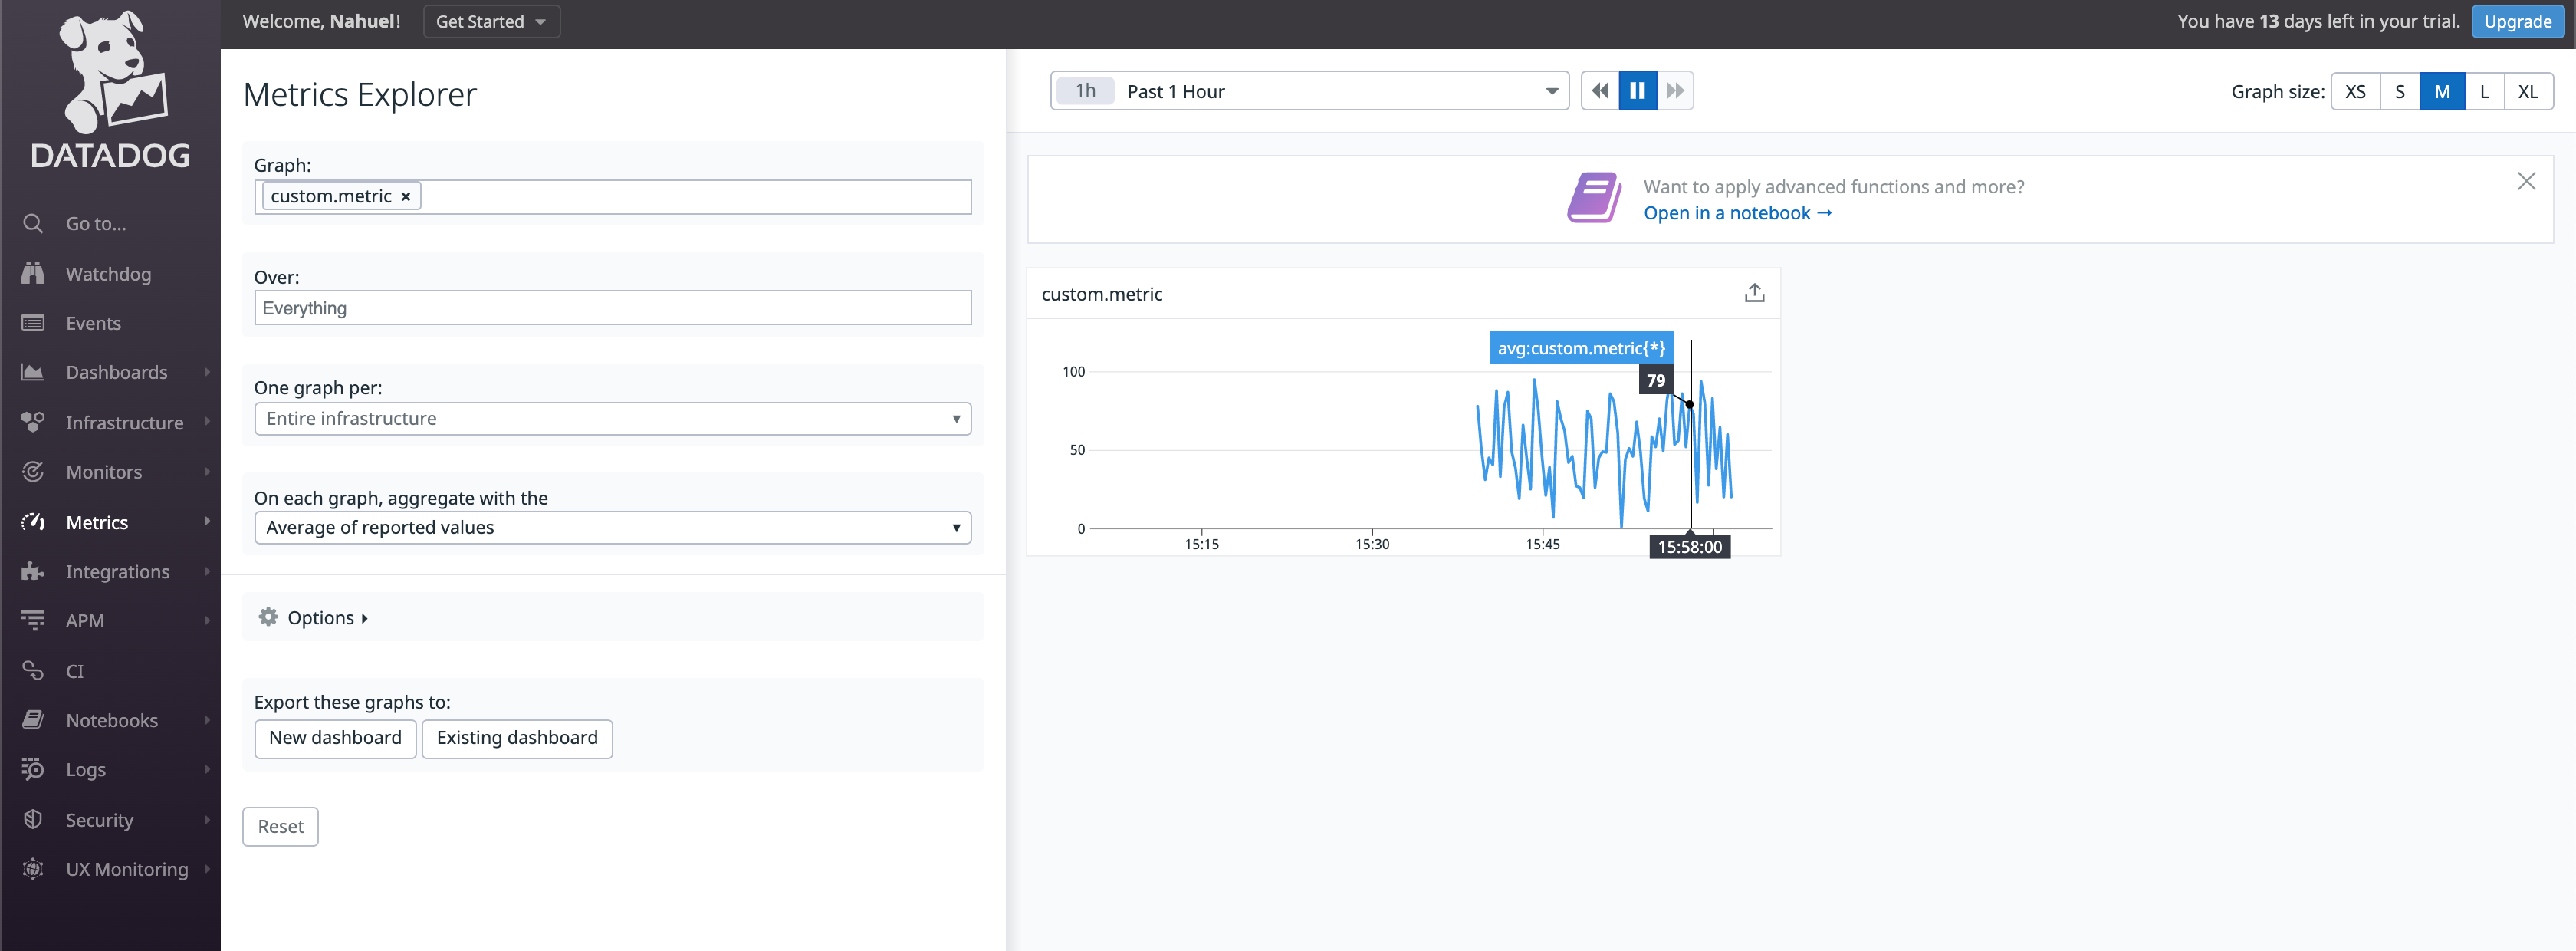This screenshot has width=2576, height=951.
Task: Click the graph marker at 15:58:00
Action: click(x=1689, y=404)
